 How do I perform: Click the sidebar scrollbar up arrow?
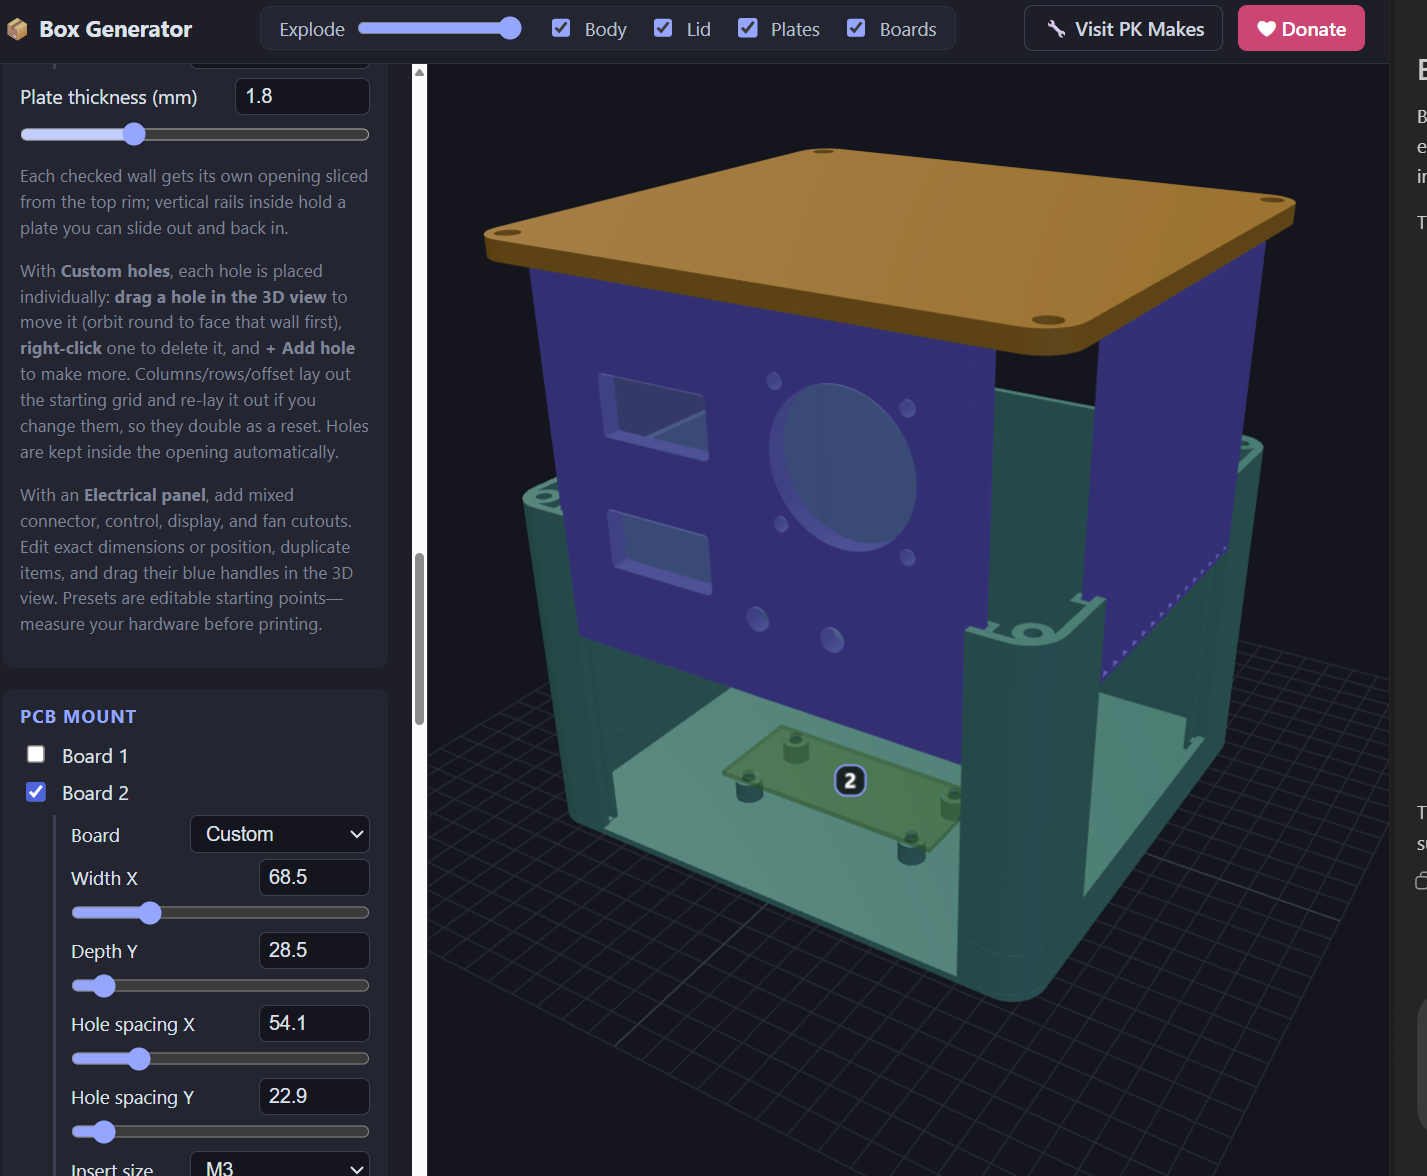coord(419,72)
